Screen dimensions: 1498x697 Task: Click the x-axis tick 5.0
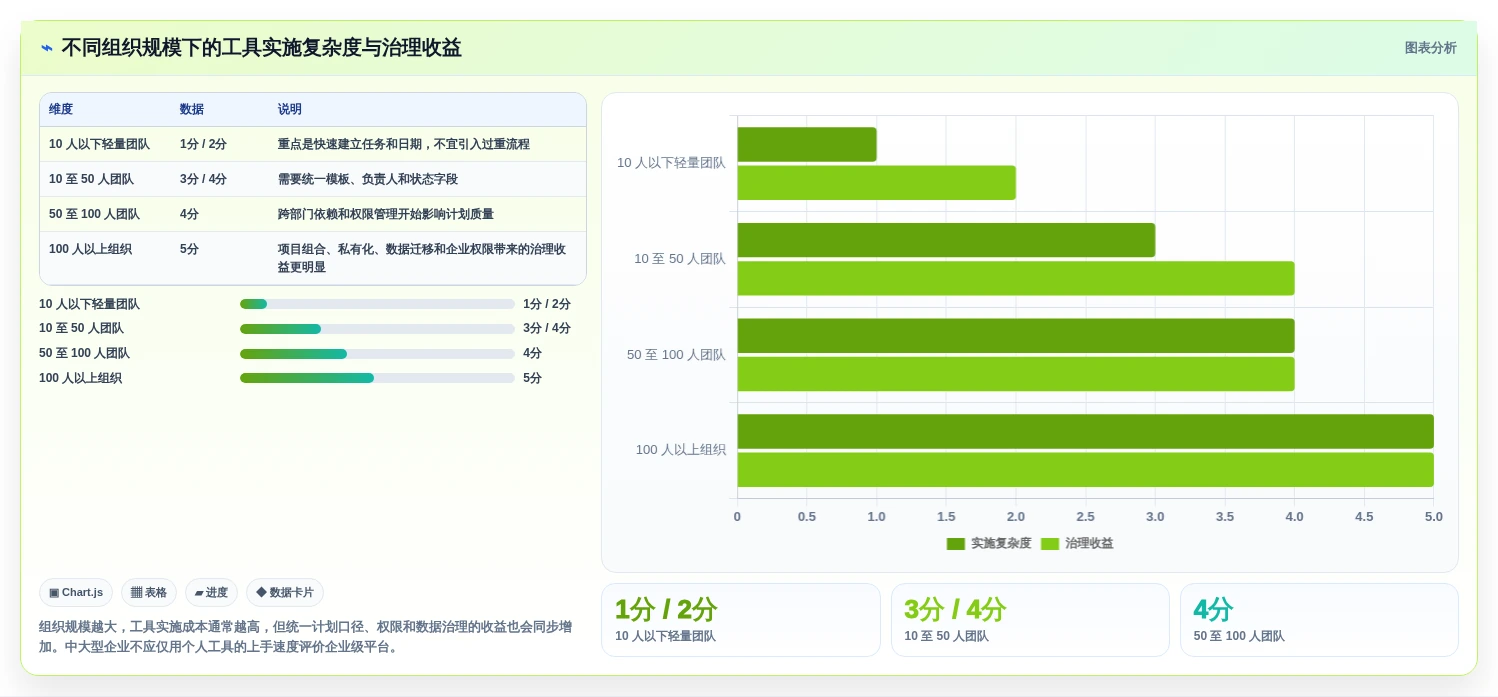click(x=1434, y=517)
